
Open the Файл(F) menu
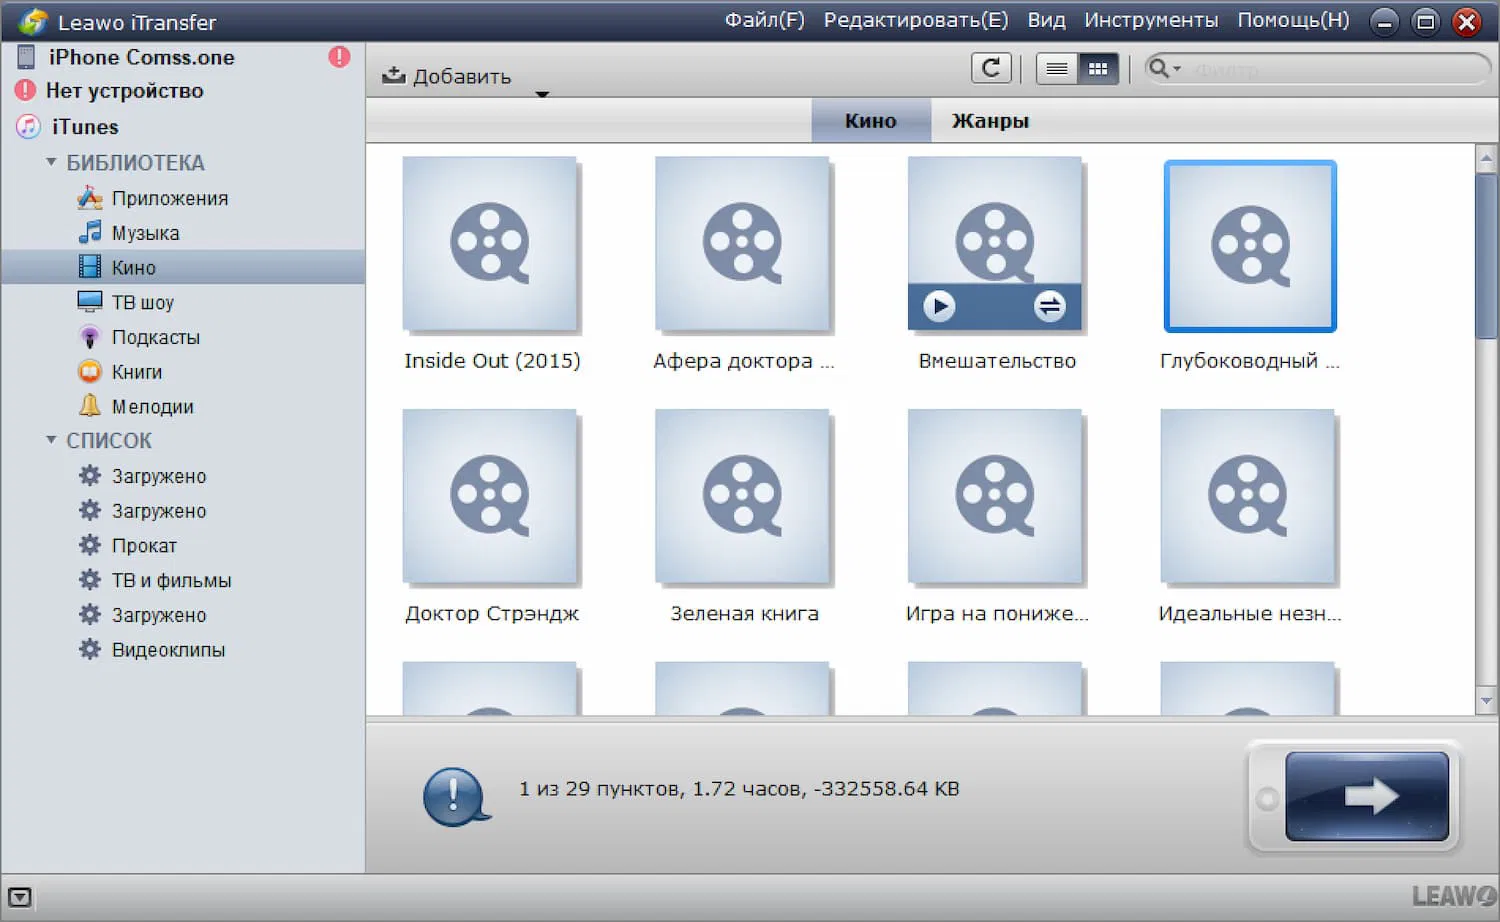pyautogui.click(x=764, y=20)
